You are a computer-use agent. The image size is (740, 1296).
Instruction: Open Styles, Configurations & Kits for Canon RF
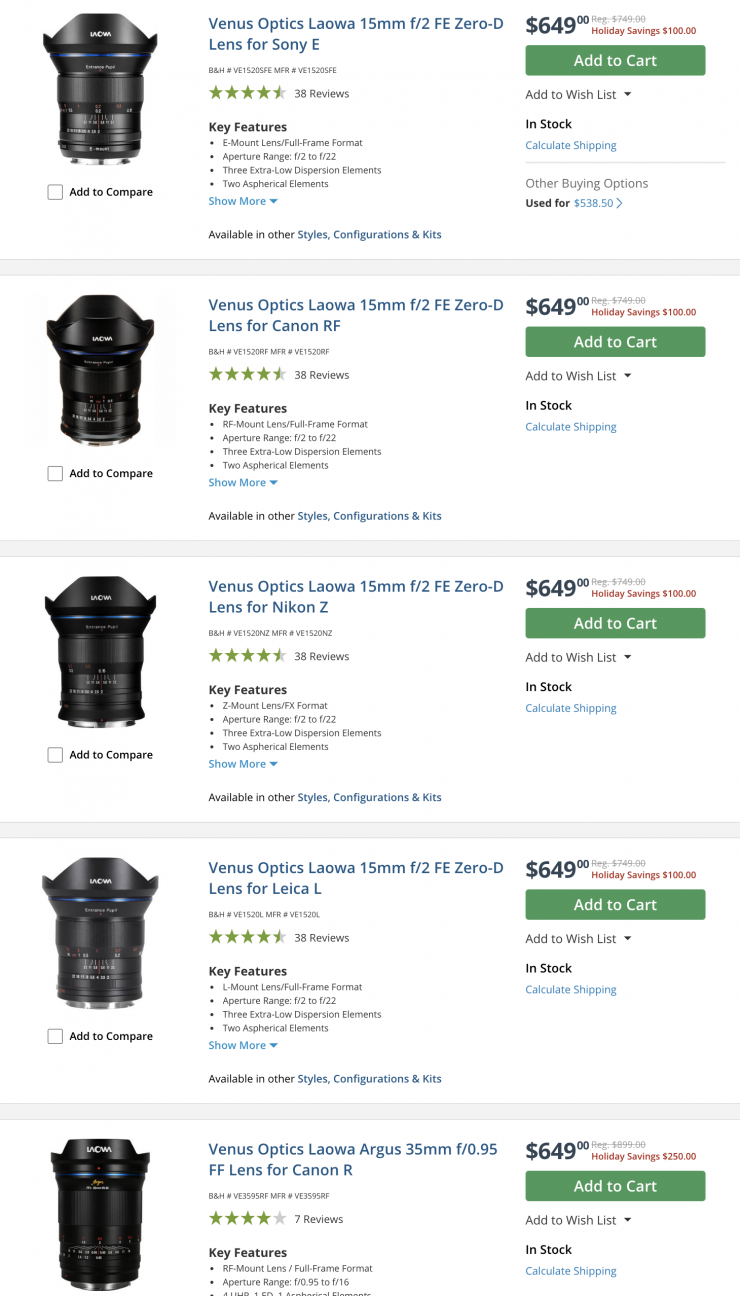click(x=369, y=516)
